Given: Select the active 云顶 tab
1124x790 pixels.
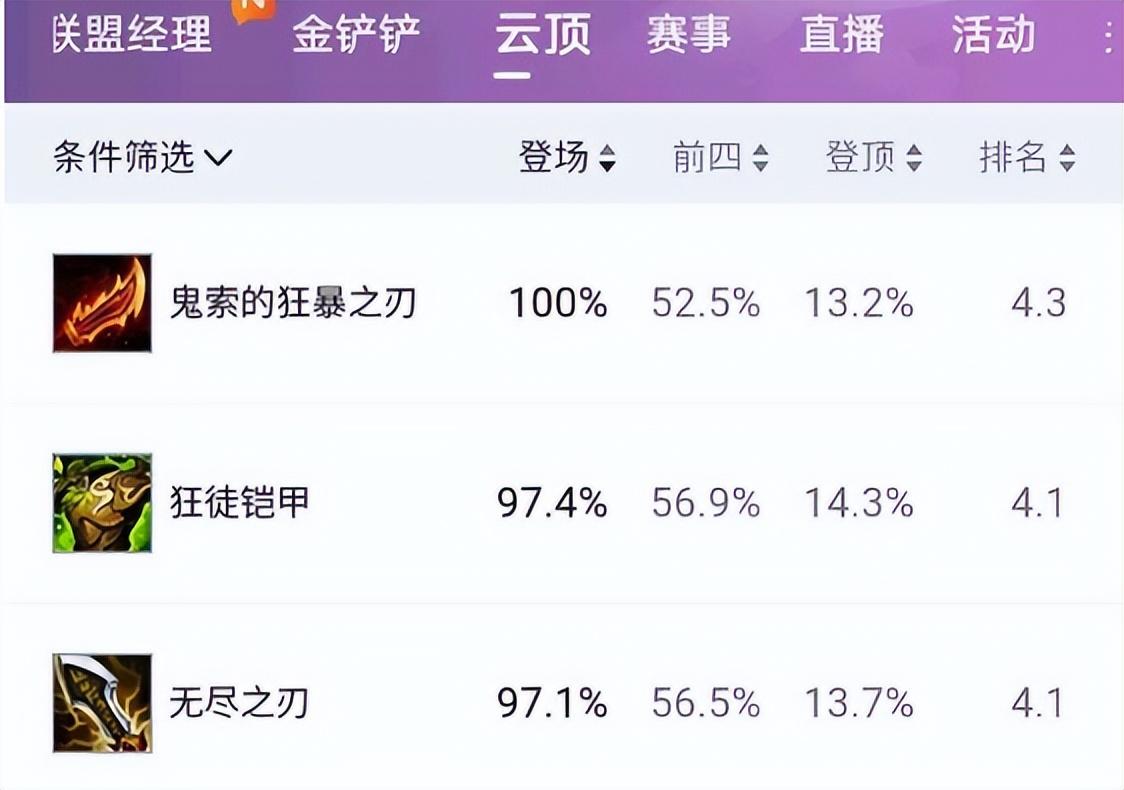Looking at the screenshot, I should pos(543,34).
